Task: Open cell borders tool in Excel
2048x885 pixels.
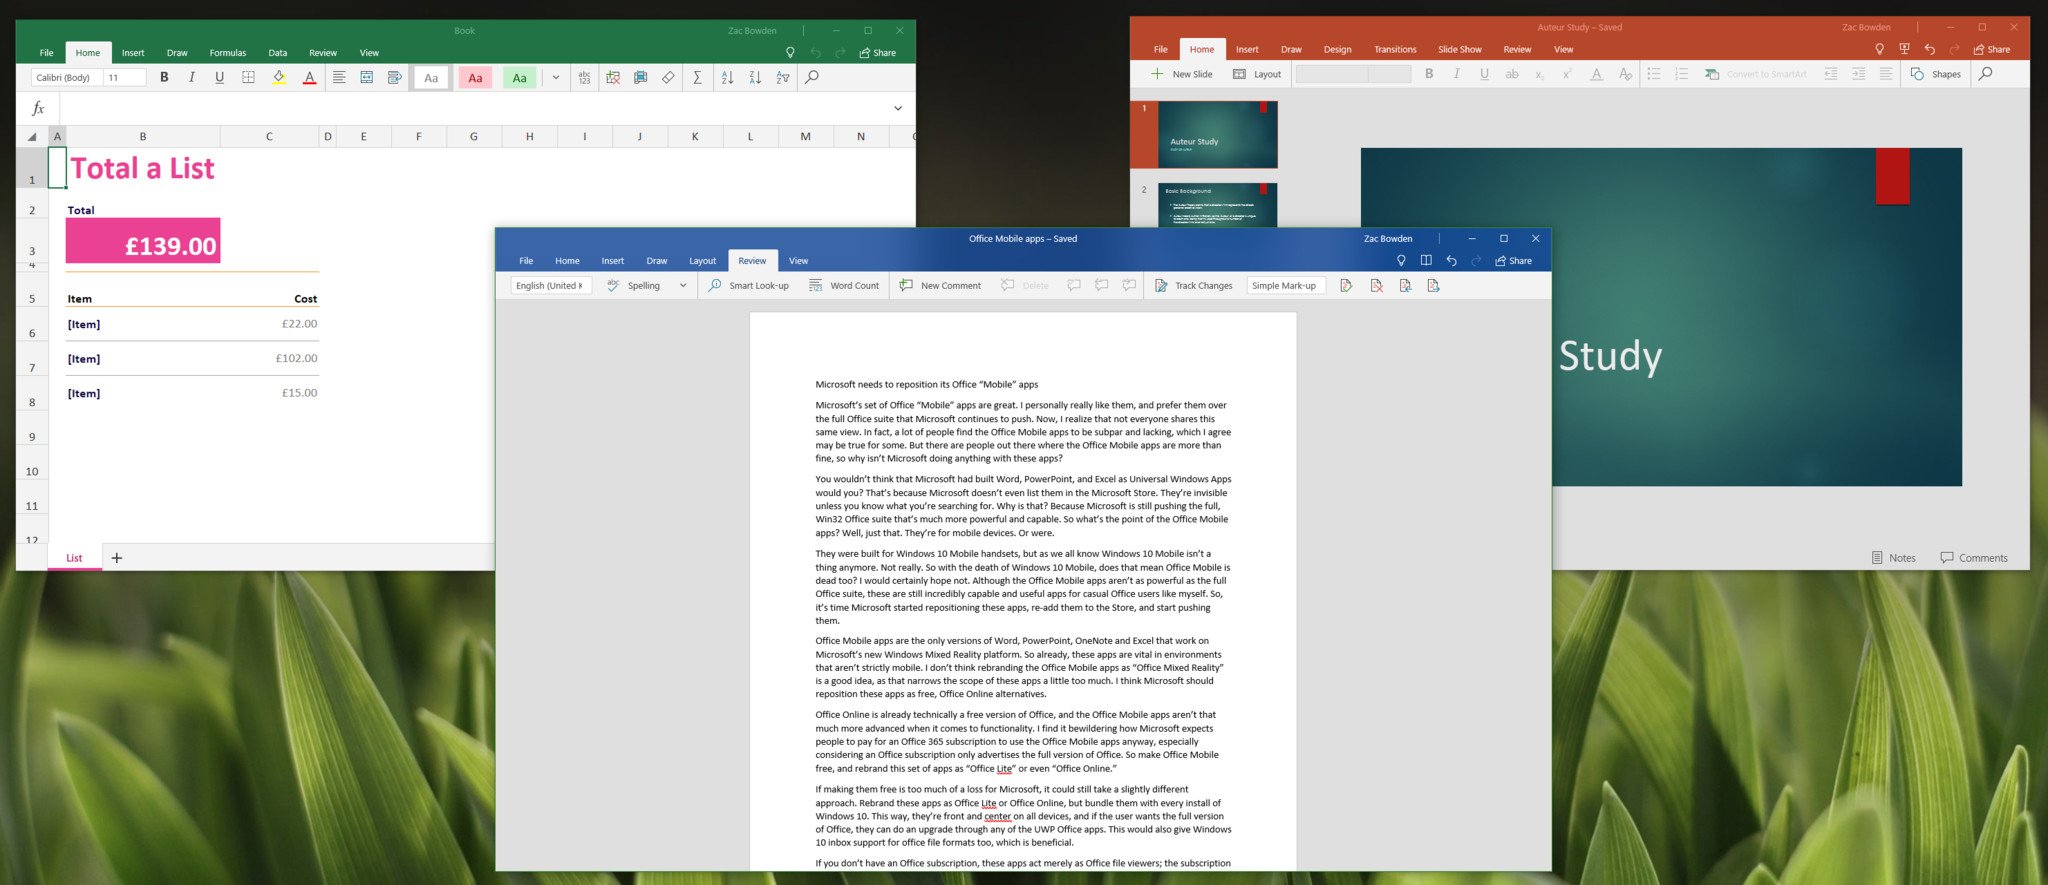Action: (248, 77)
